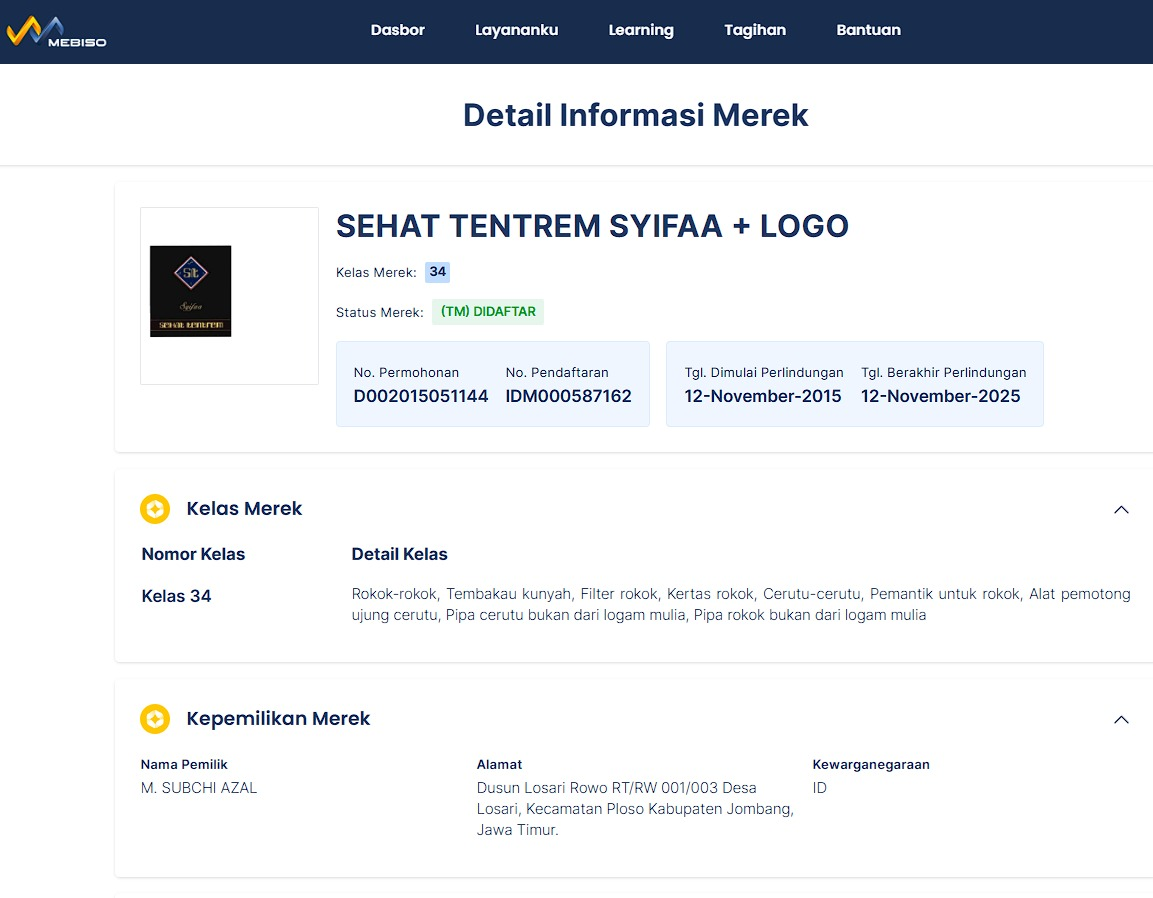The width and height of the screenshot is (1153, 898).
Task: Go to the Learning menu item
Action: [641, 30]
